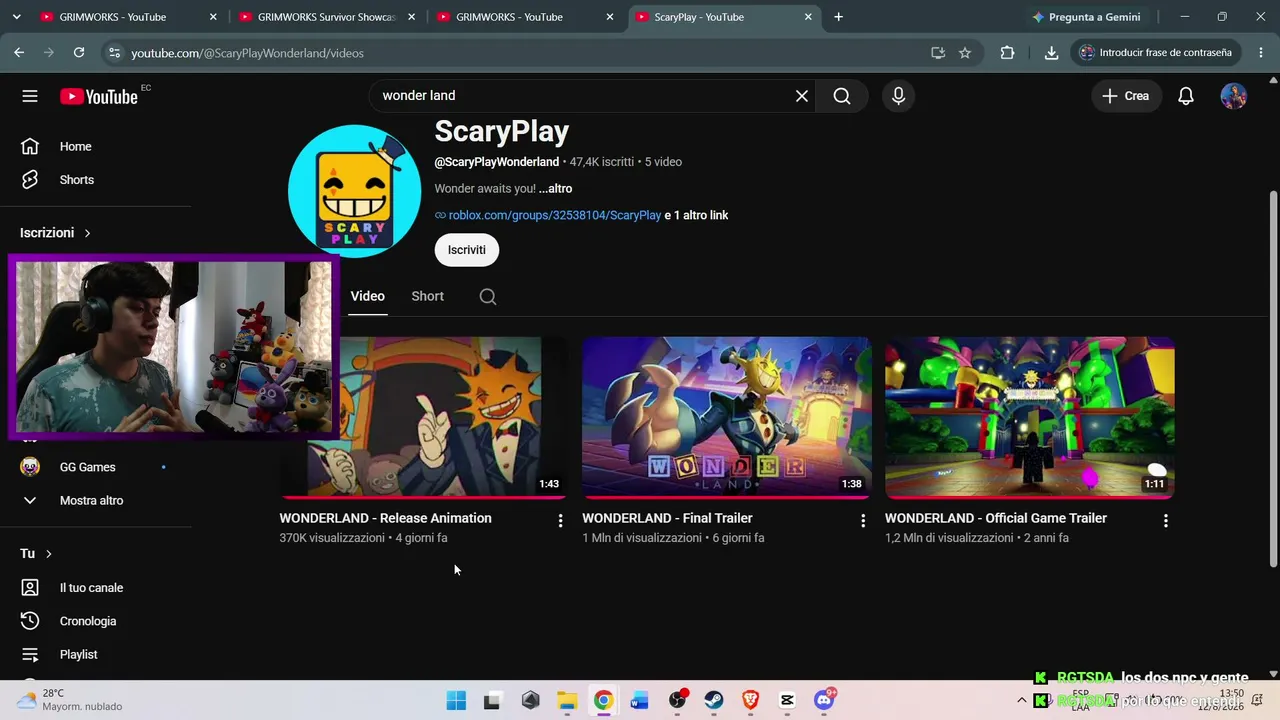View site information icon in address bar
Image resolution: width=1280 pixels, height=720 pixels.
(x=114, y=53)
